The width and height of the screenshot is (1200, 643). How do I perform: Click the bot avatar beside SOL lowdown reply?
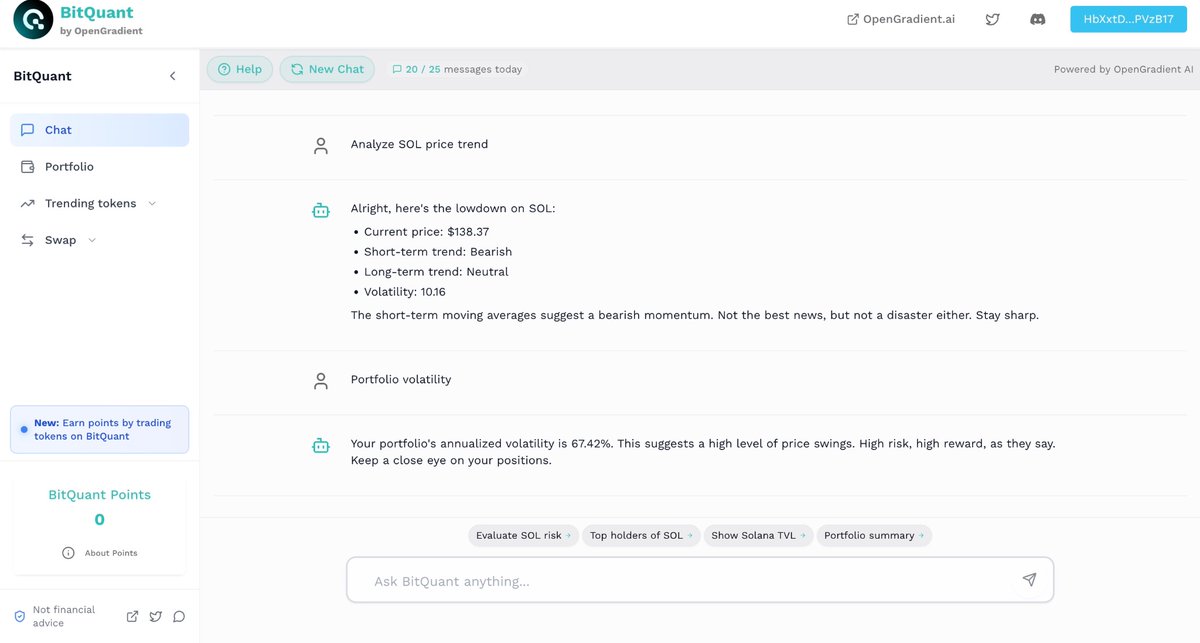(x=321, y=210)
